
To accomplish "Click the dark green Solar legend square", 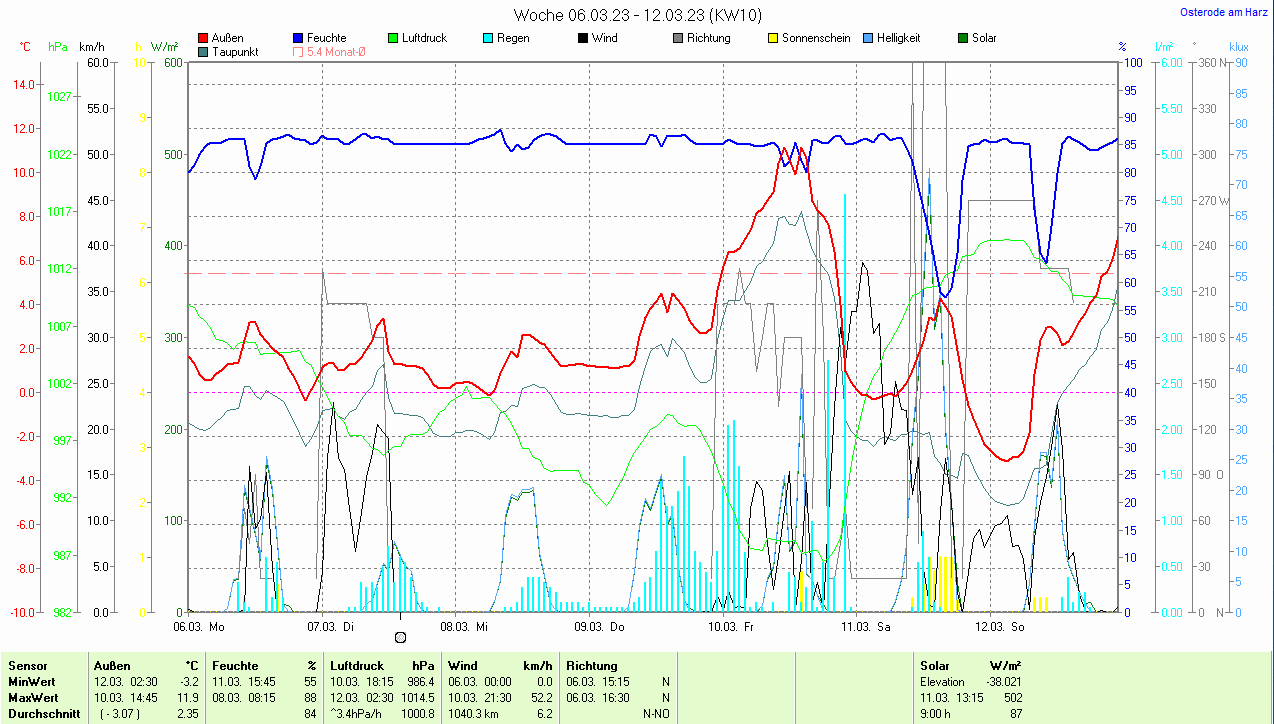I will 963,38.
